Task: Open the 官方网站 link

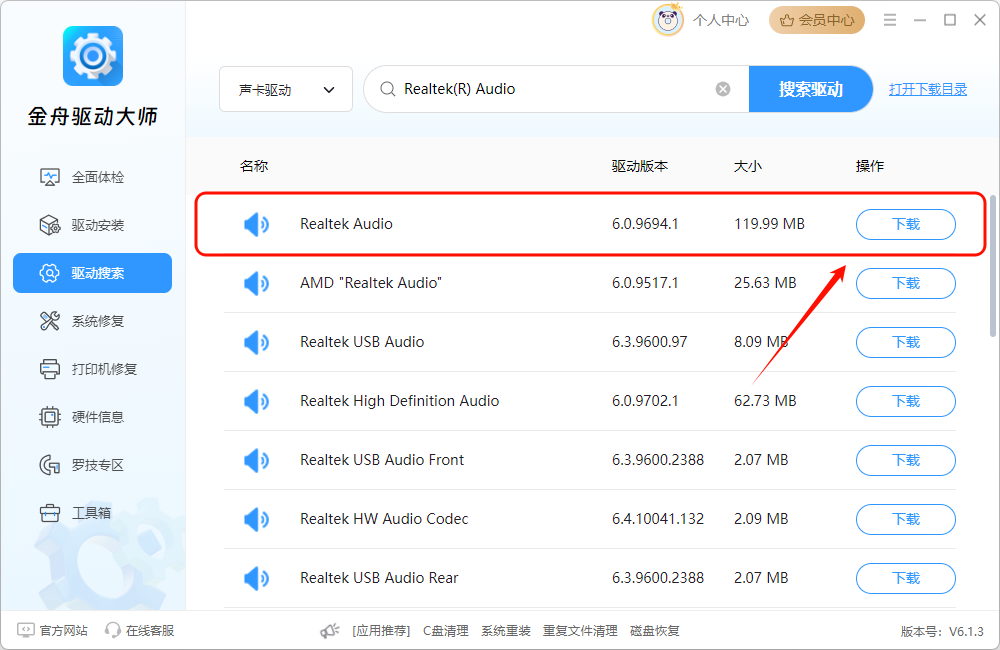Action: (52, 631)
